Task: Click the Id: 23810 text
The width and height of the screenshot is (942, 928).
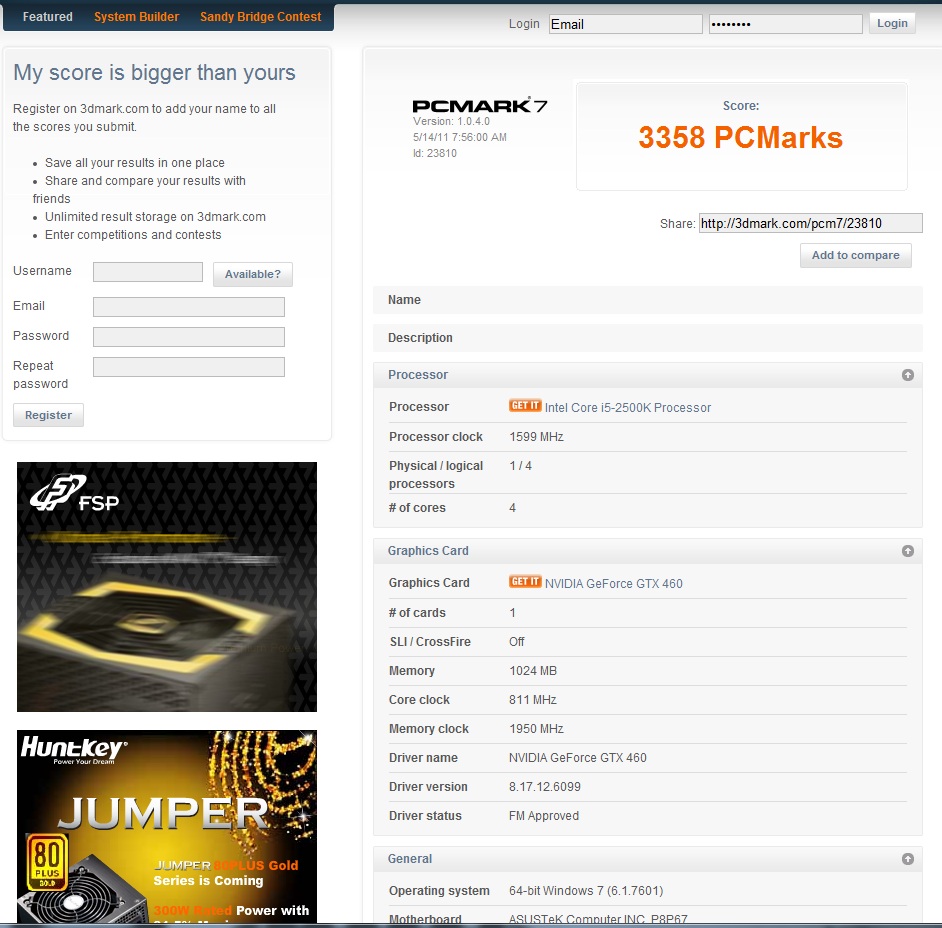Action: 434,153
